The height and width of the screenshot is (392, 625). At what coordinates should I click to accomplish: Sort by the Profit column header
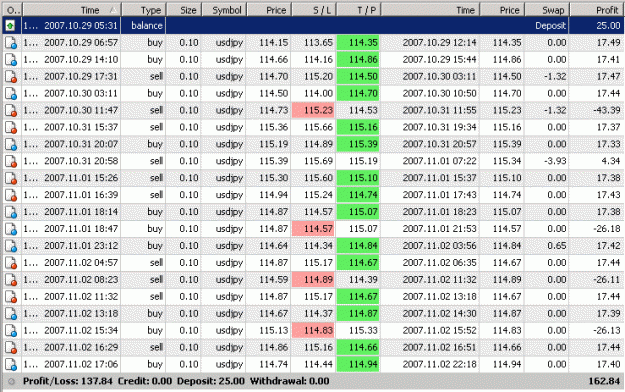597,10
